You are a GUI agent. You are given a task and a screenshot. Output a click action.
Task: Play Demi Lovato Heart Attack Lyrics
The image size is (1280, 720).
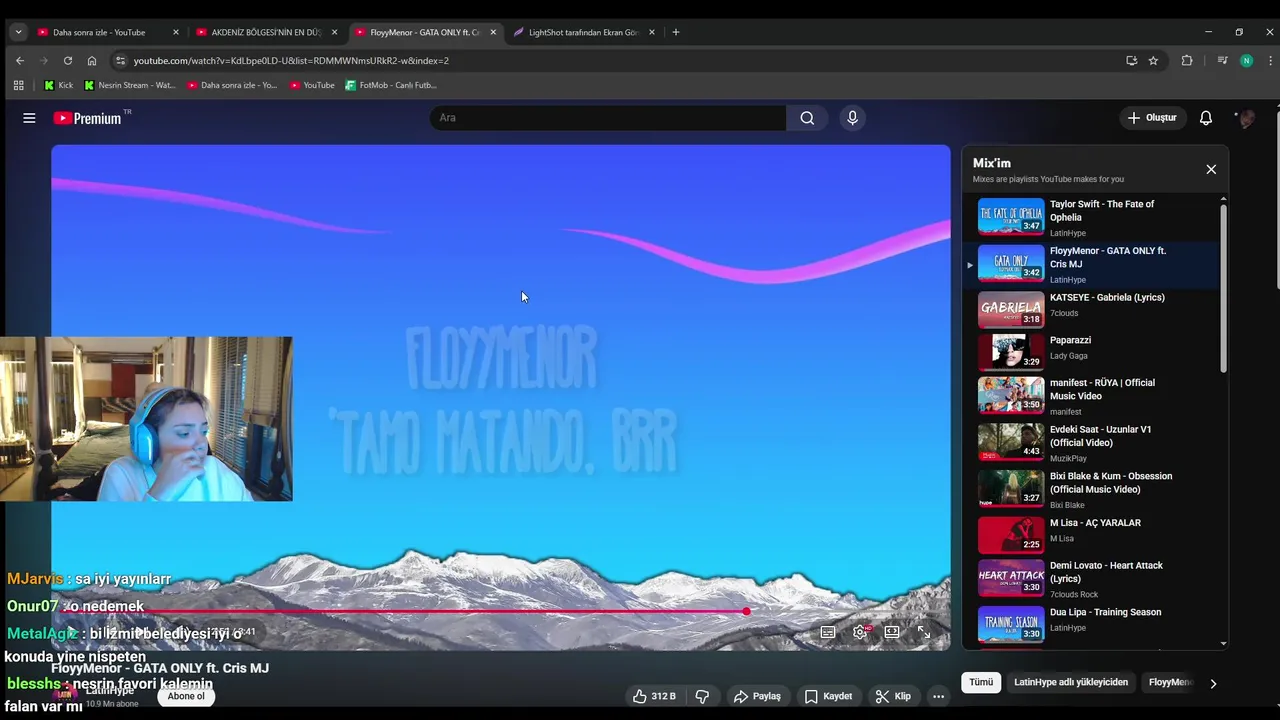(1091, 579)
